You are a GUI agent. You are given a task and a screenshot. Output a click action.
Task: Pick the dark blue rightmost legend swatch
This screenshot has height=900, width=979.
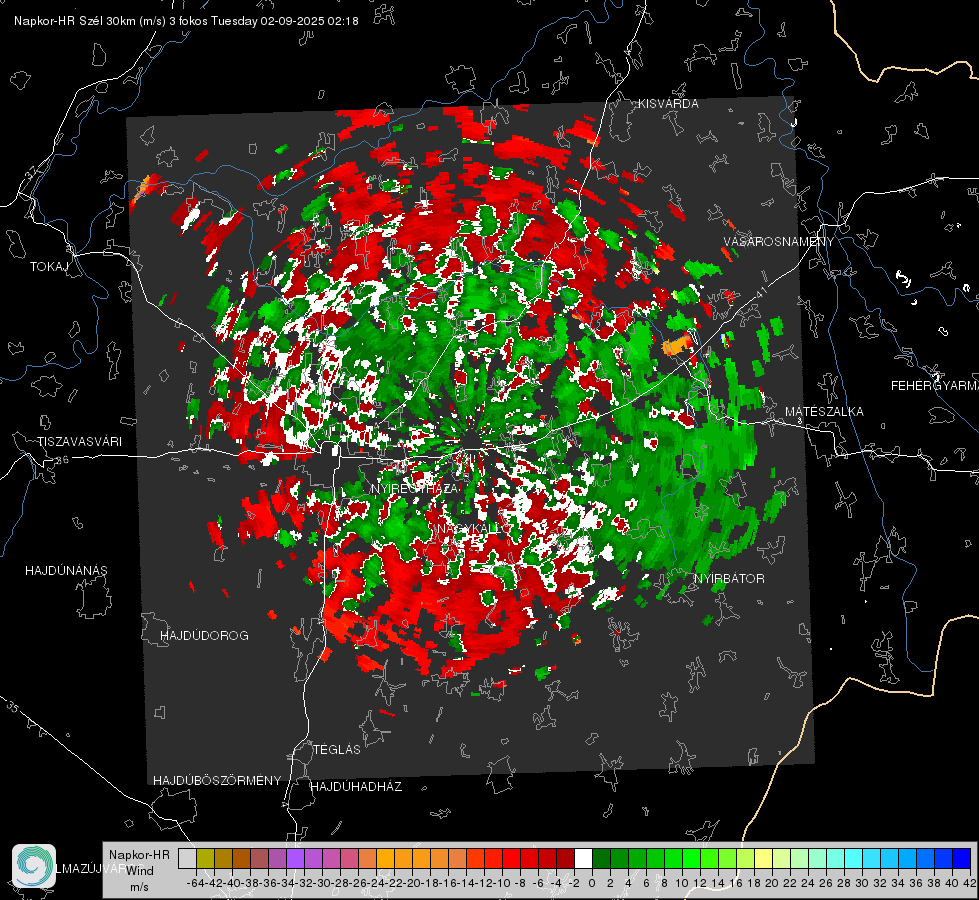962,858
